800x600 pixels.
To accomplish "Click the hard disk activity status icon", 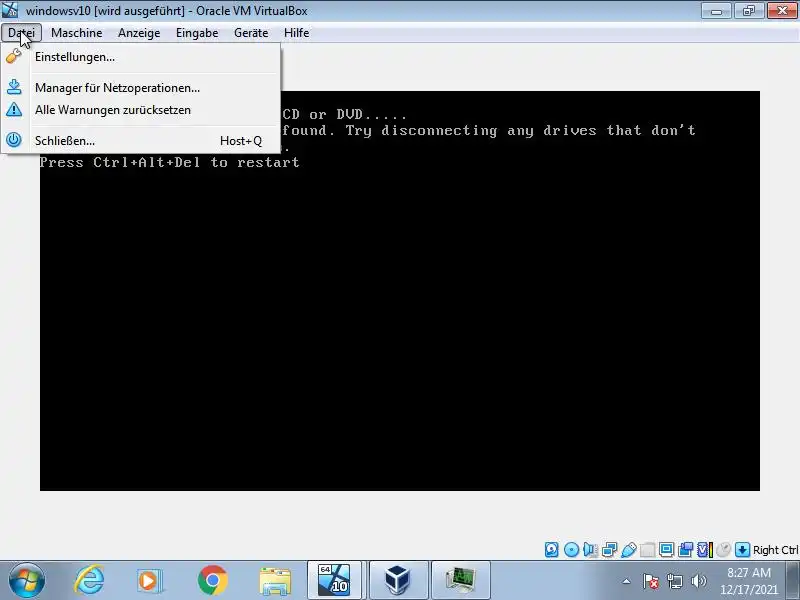I will (552, 549).
